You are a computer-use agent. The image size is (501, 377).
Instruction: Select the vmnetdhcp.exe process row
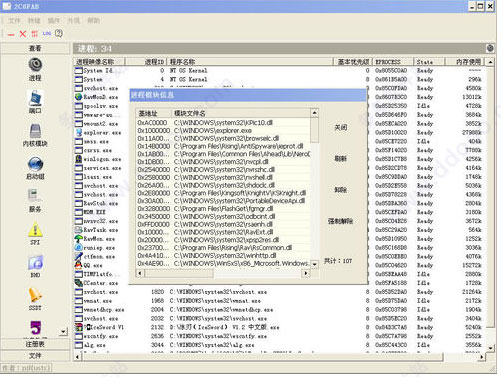(279, 310)
